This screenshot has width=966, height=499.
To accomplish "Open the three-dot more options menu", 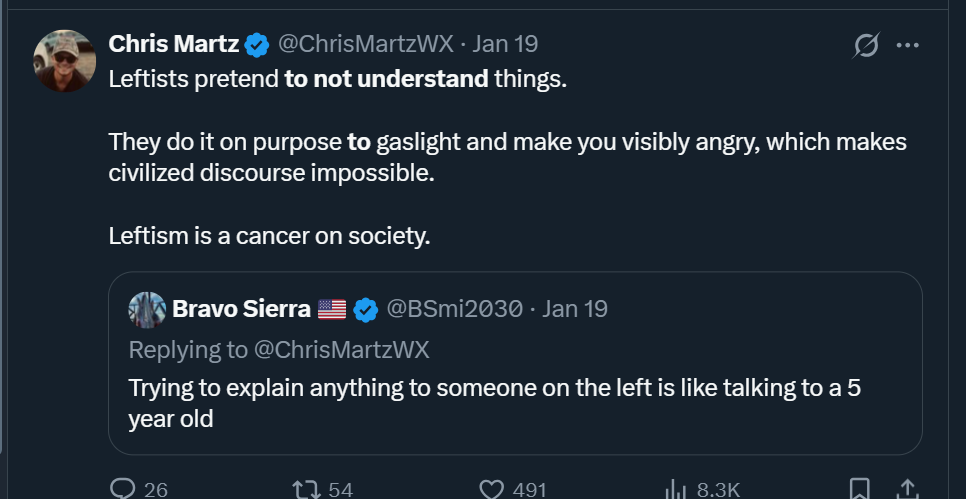I will click(908, 45).
